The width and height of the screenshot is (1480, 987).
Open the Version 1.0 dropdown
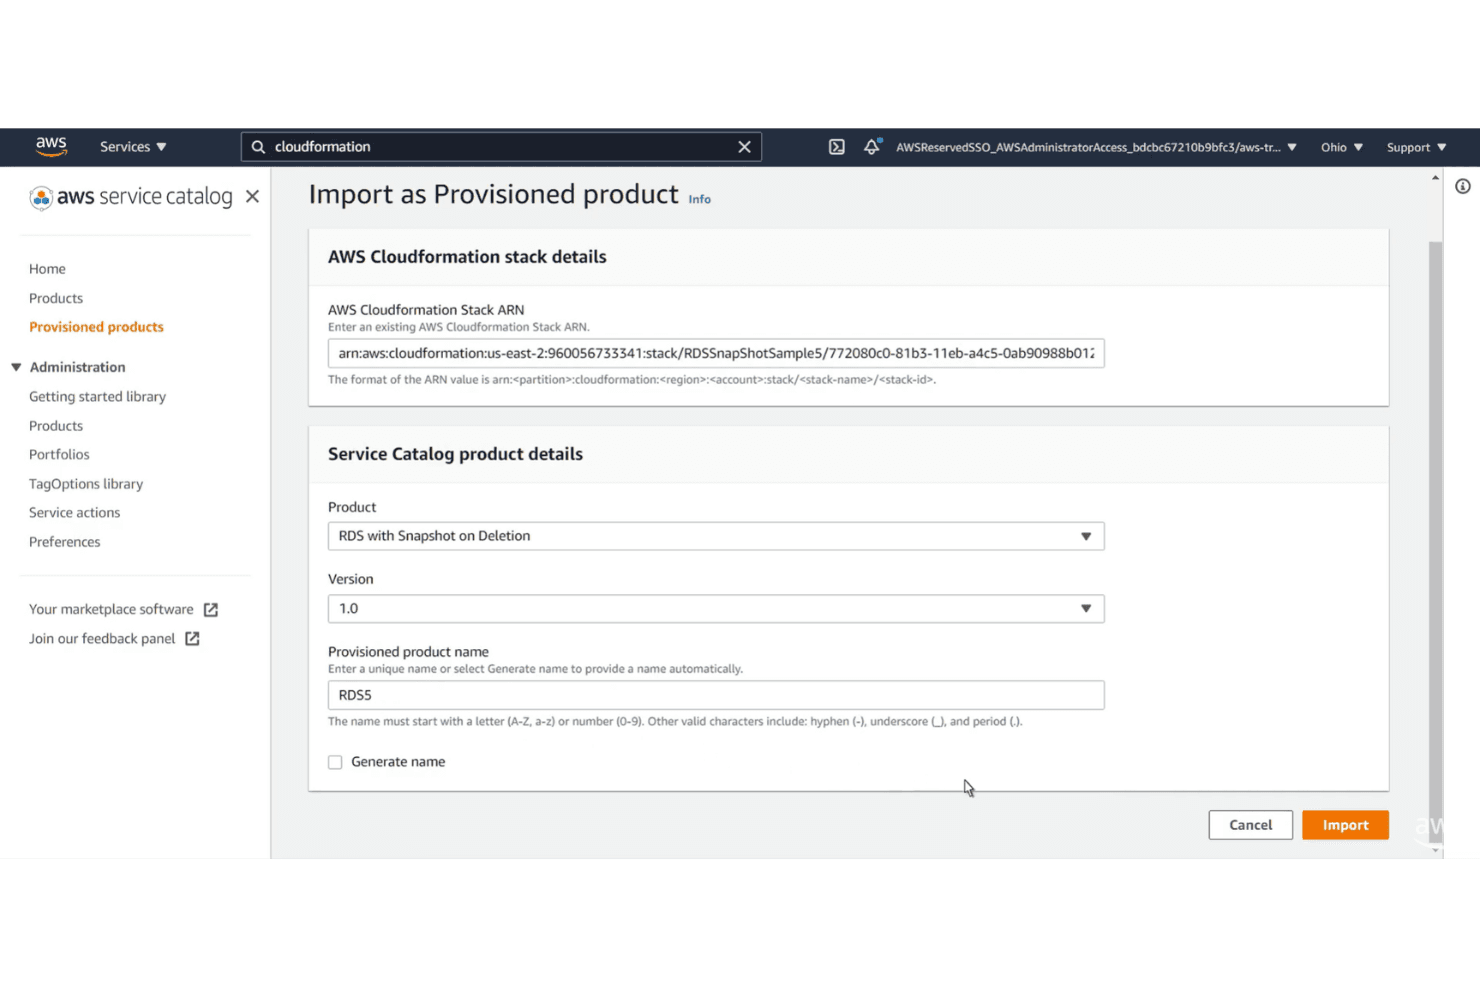click(716, 609)
